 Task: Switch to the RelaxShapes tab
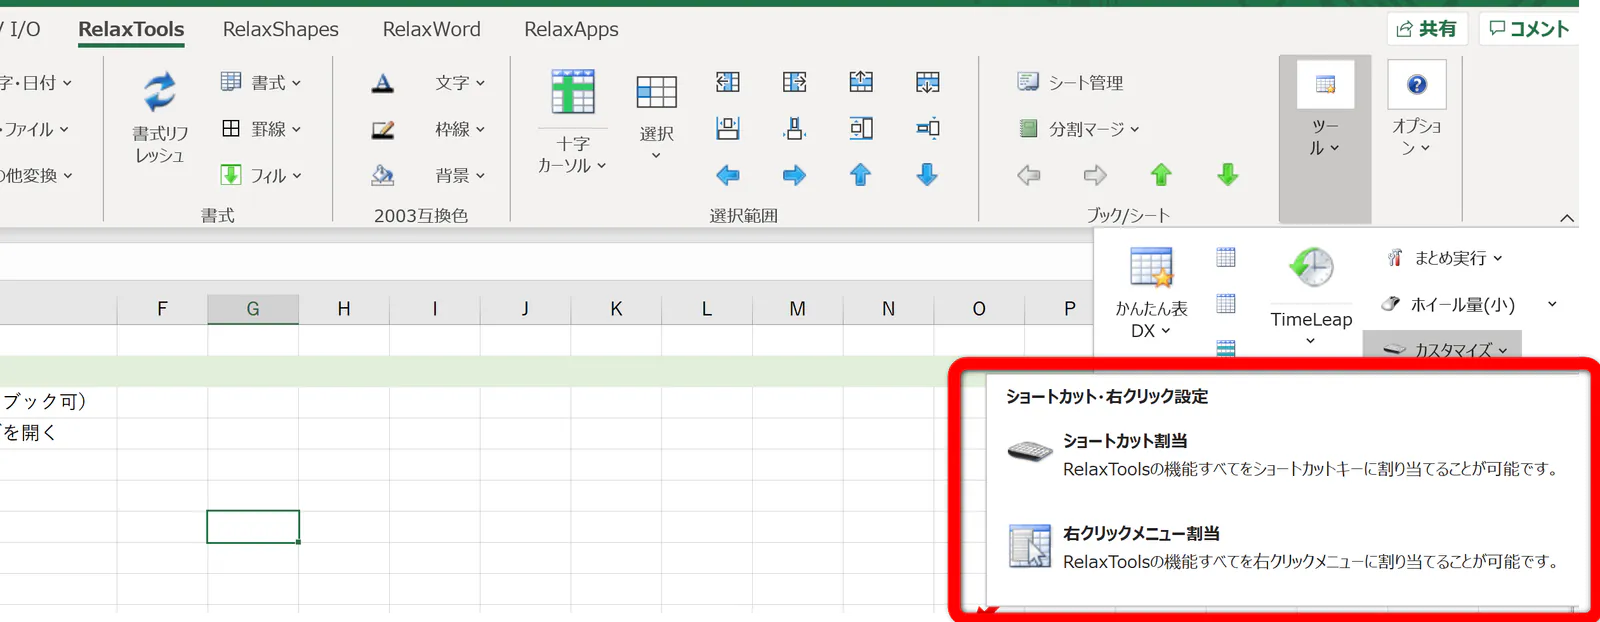[x=281, y=29]
